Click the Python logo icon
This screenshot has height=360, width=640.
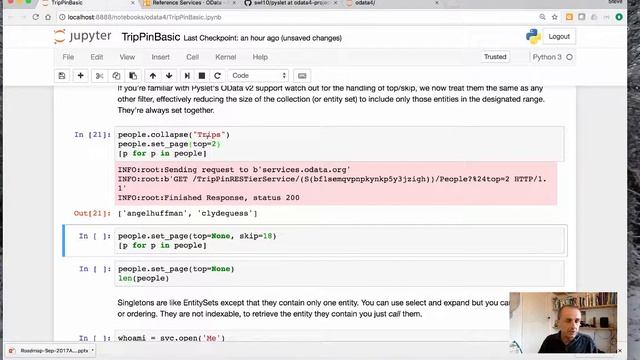(533, 36)
